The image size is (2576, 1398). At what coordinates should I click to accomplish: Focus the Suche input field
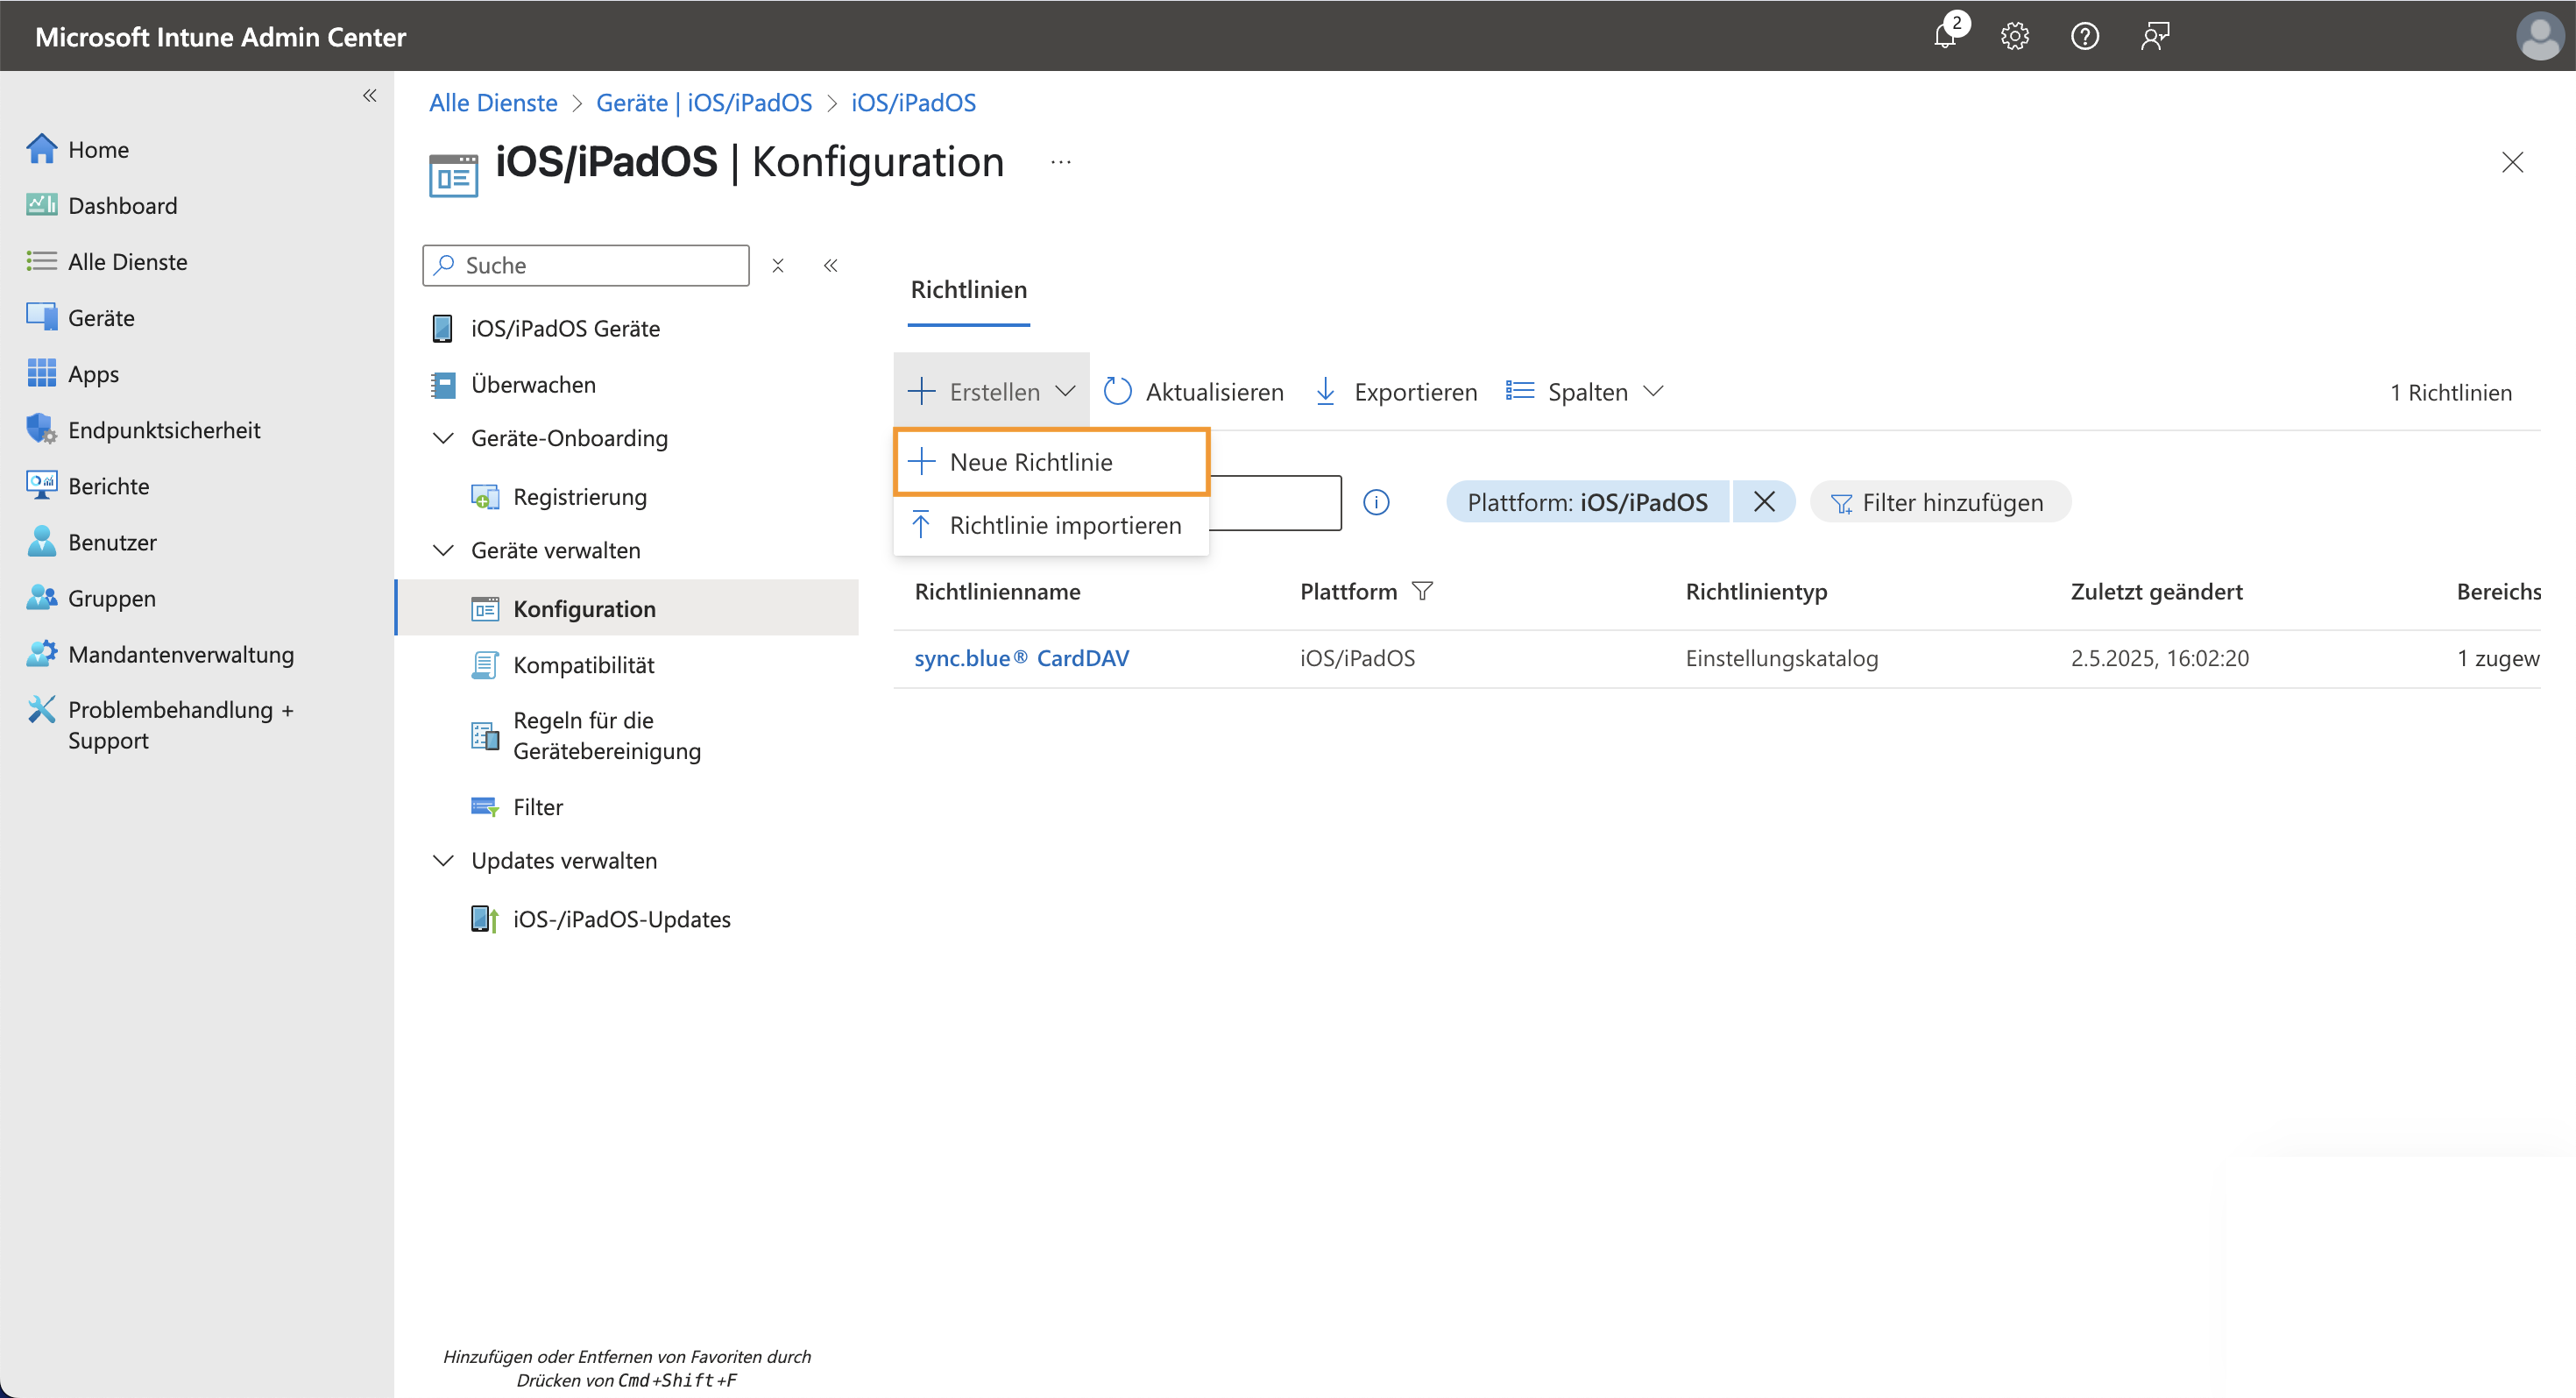pos(586,265)
